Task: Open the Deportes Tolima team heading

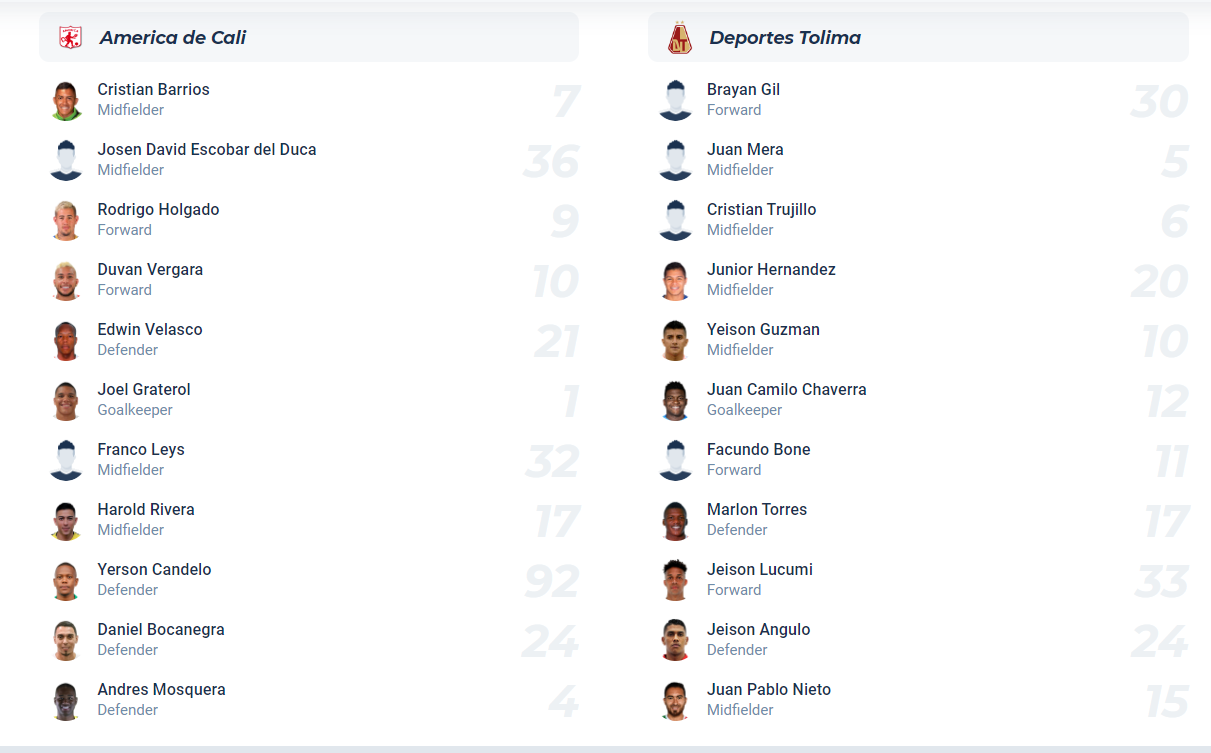Action: click(x=784, y=38)
